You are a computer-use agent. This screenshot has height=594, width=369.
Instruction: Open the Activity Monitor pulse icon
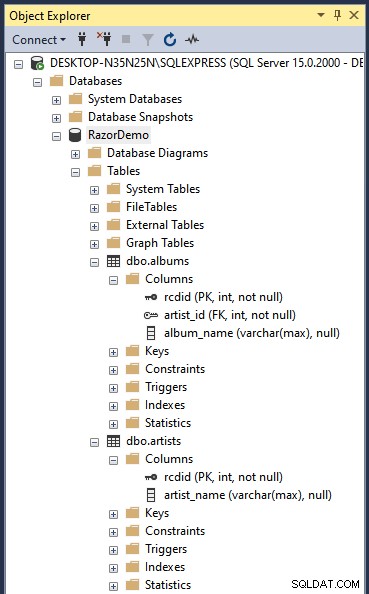(192, 39)
